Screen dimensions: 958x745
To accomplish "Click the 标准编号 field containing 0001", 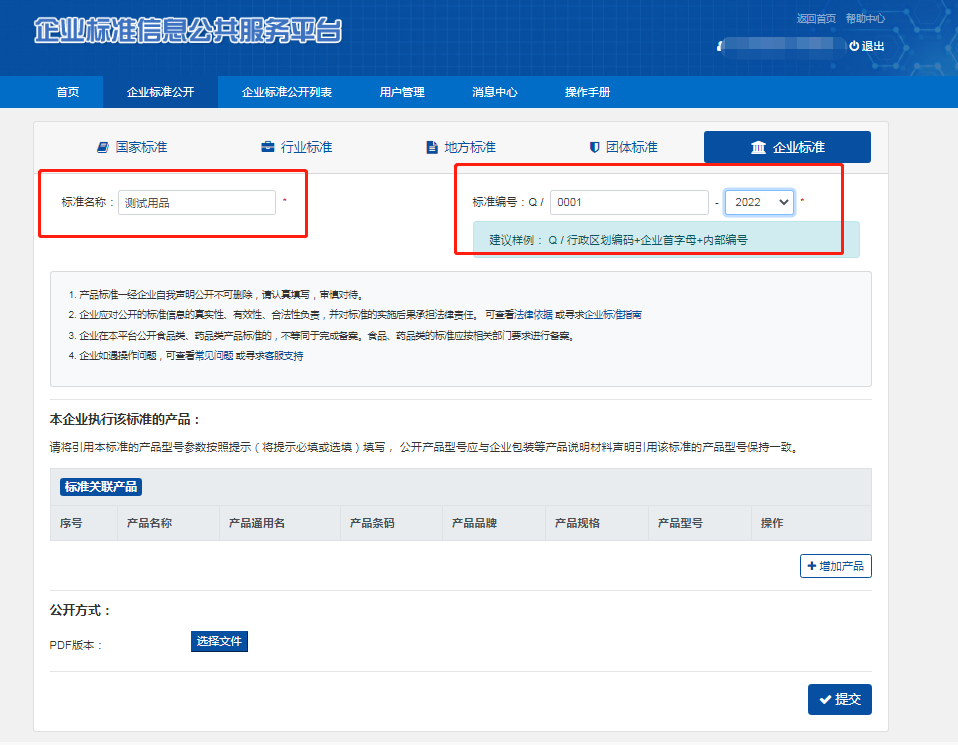I will click(x=629, y=202).
